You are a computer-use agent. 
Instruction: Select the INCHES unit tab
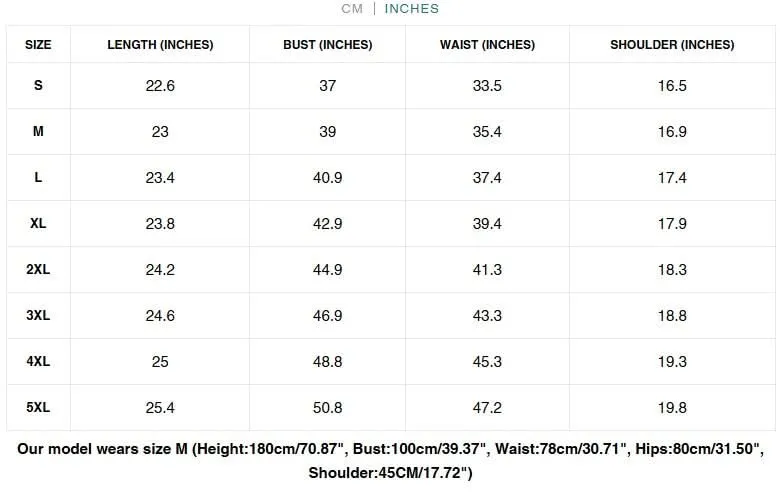click(412, 8)
